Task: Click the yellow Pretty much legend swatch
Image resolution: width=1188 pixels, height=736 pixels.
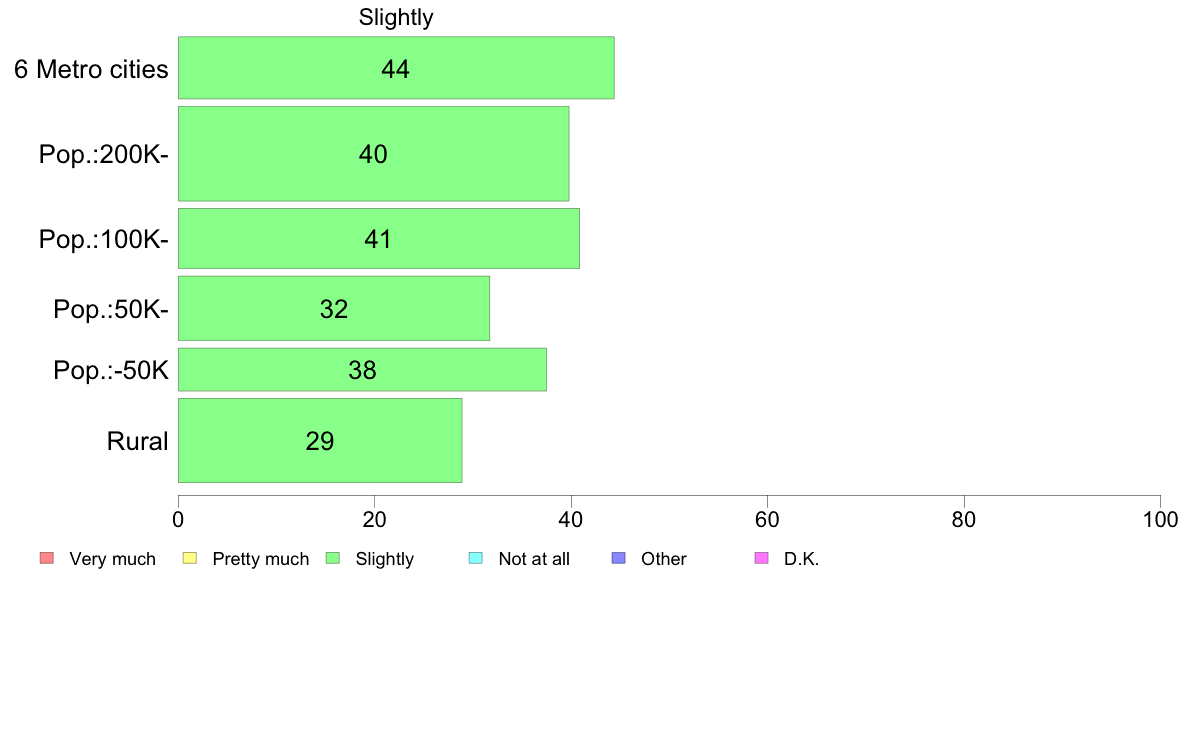Action: pos(189,558)
